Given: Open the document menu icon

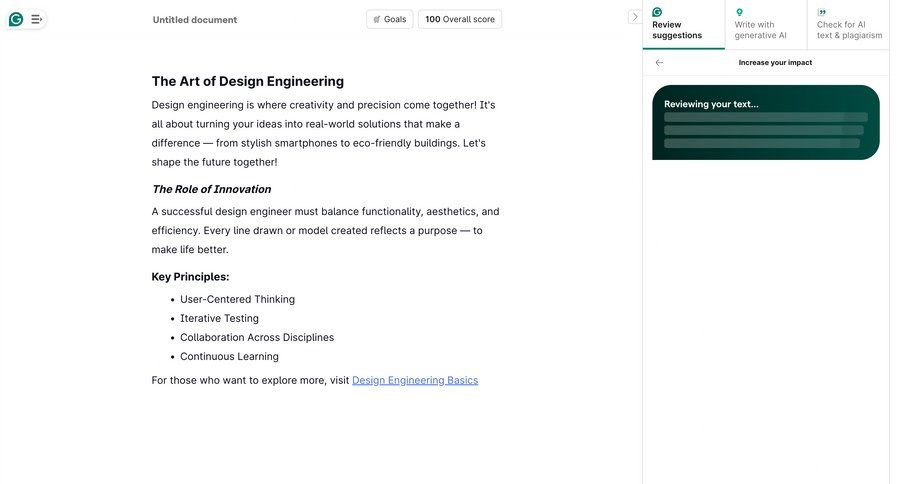Looking at the screenshot, I should pos(36,20).
